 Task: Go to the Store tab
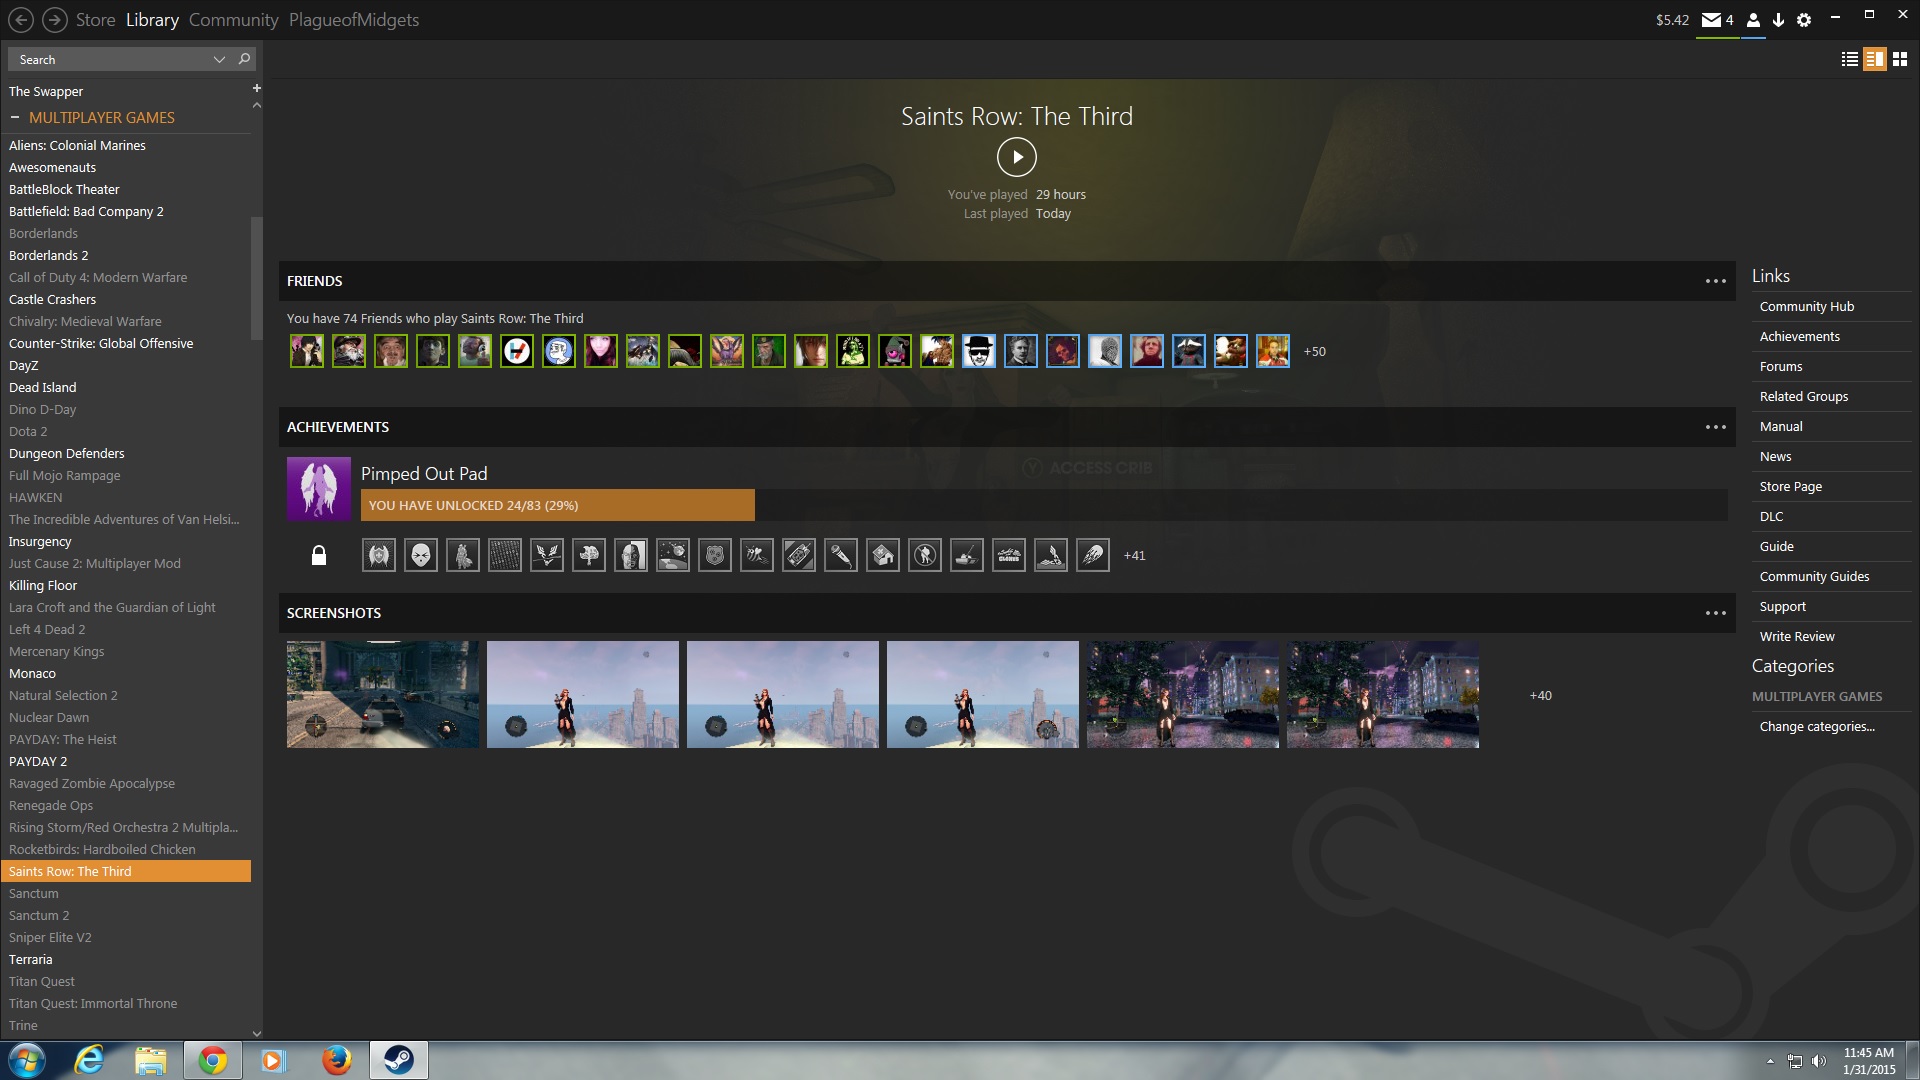[x=96, y=20]
